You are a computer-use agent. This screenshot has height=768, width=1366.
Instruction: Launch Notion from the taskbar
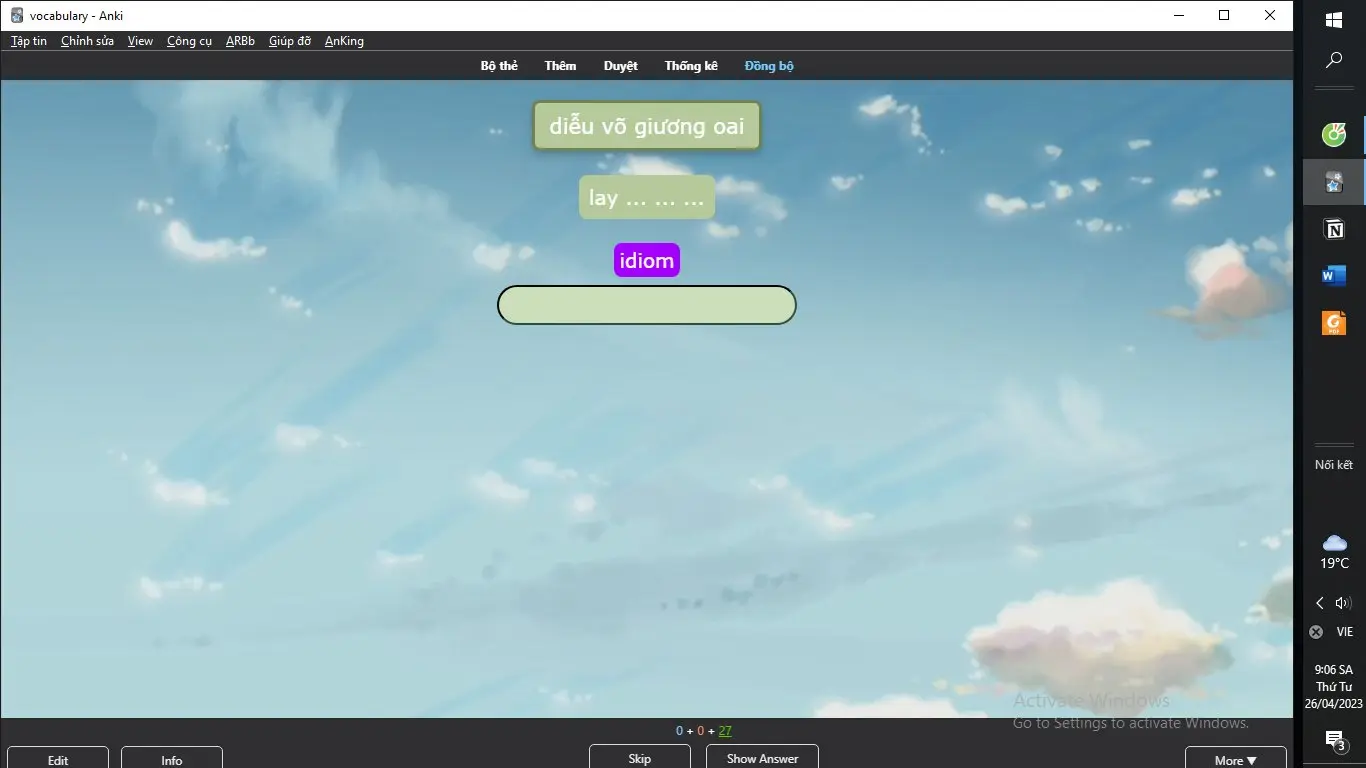click(x=1333, y=230)
